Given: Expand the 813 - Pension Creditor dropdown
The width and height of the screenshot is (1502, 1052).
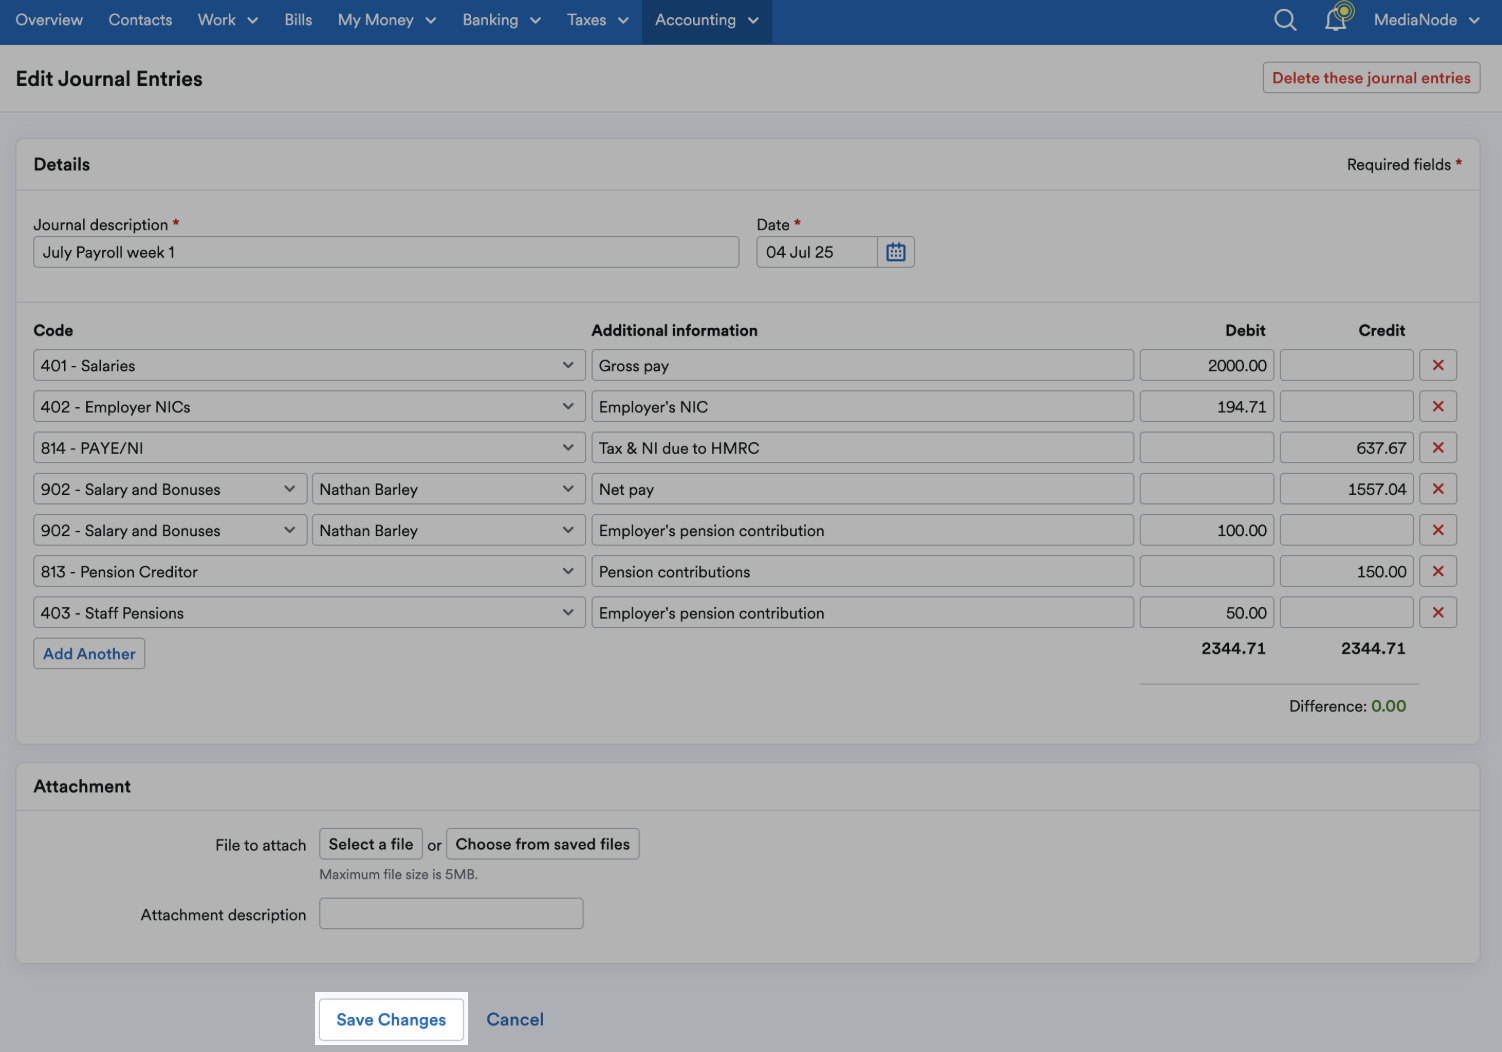Looking at the screenshot, I should click(x=309, y=571).
